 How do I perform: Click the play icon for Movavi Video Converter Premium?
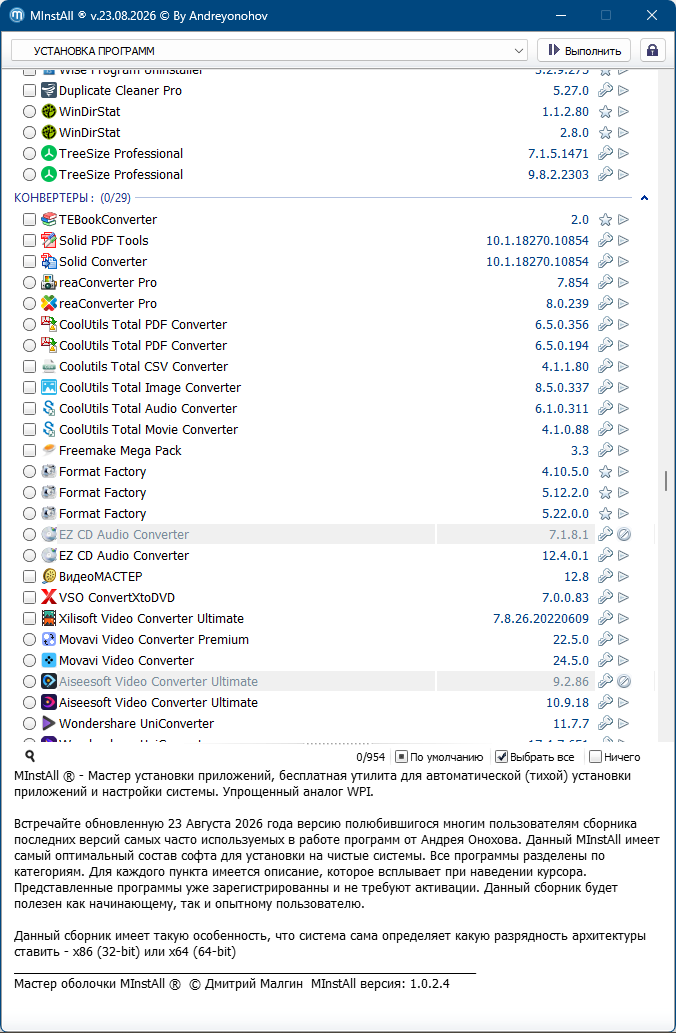[623, 640]
